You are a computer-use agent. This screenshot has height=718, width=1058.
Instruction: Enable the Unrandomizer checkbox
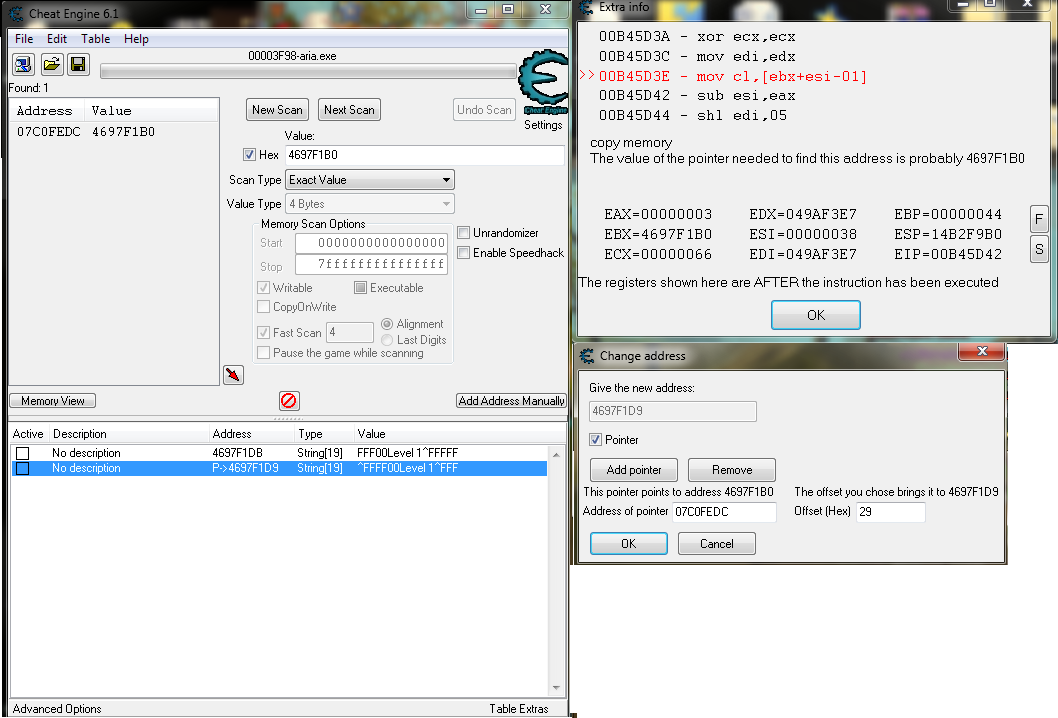click(464, 233)
